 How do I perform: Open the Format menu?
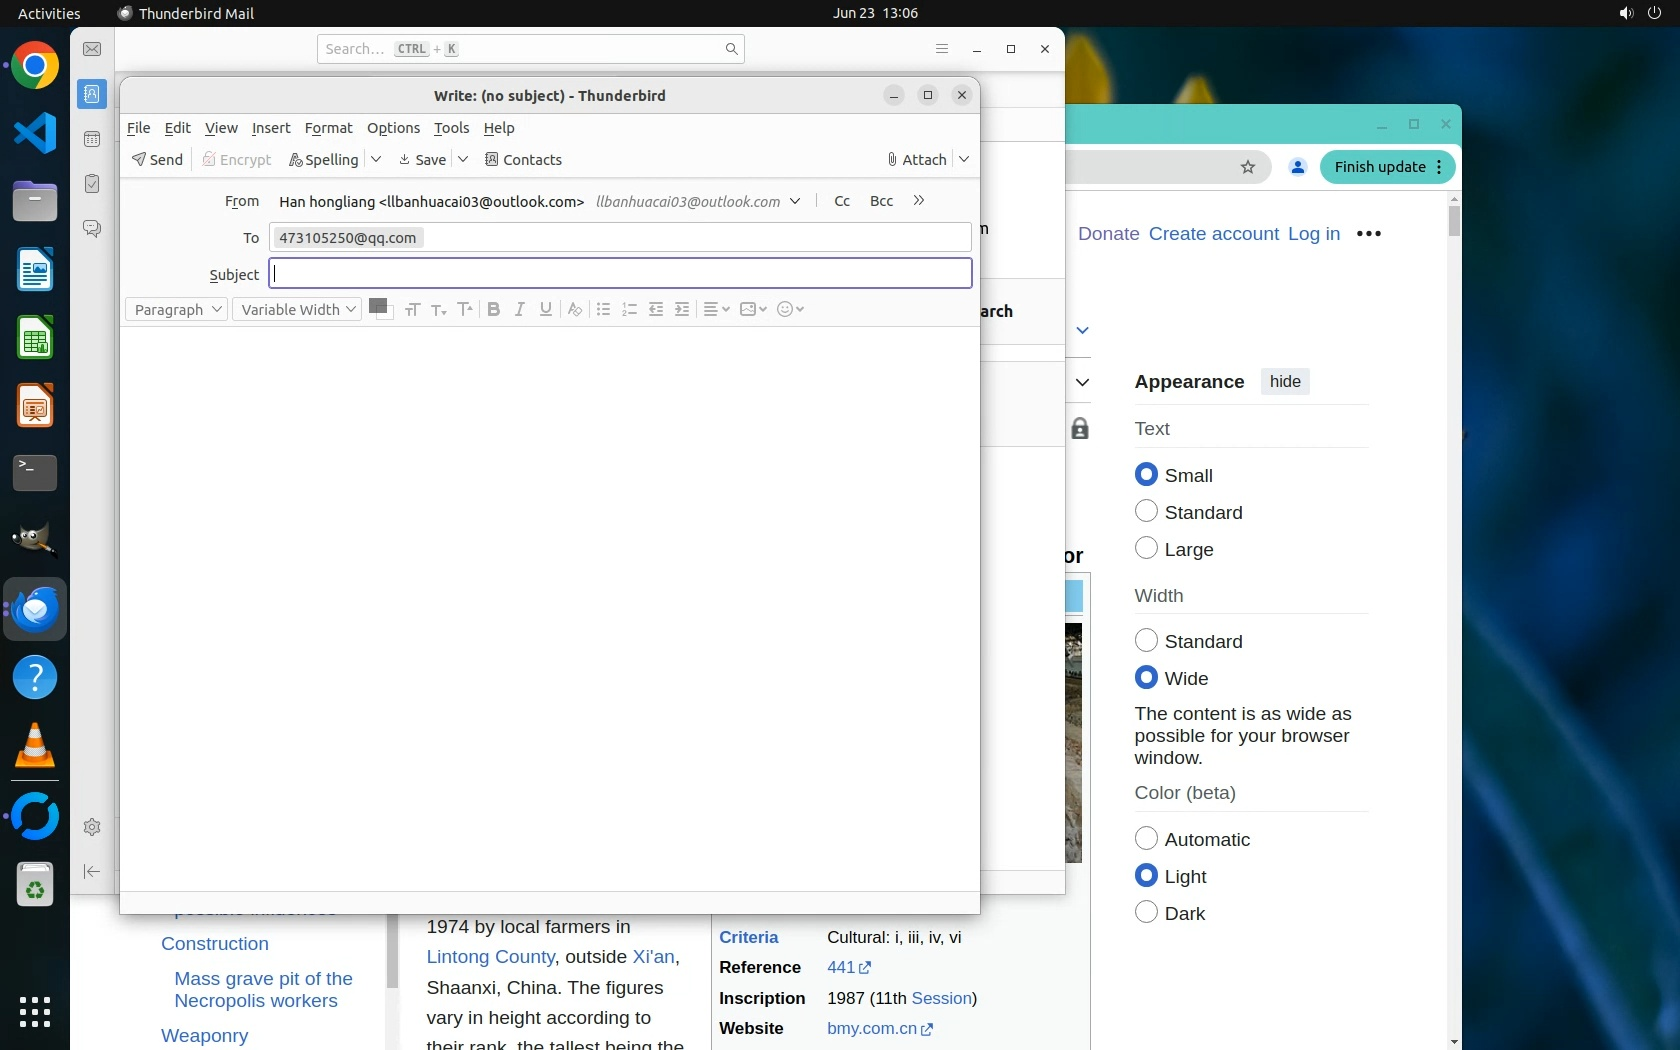point(328,128)
